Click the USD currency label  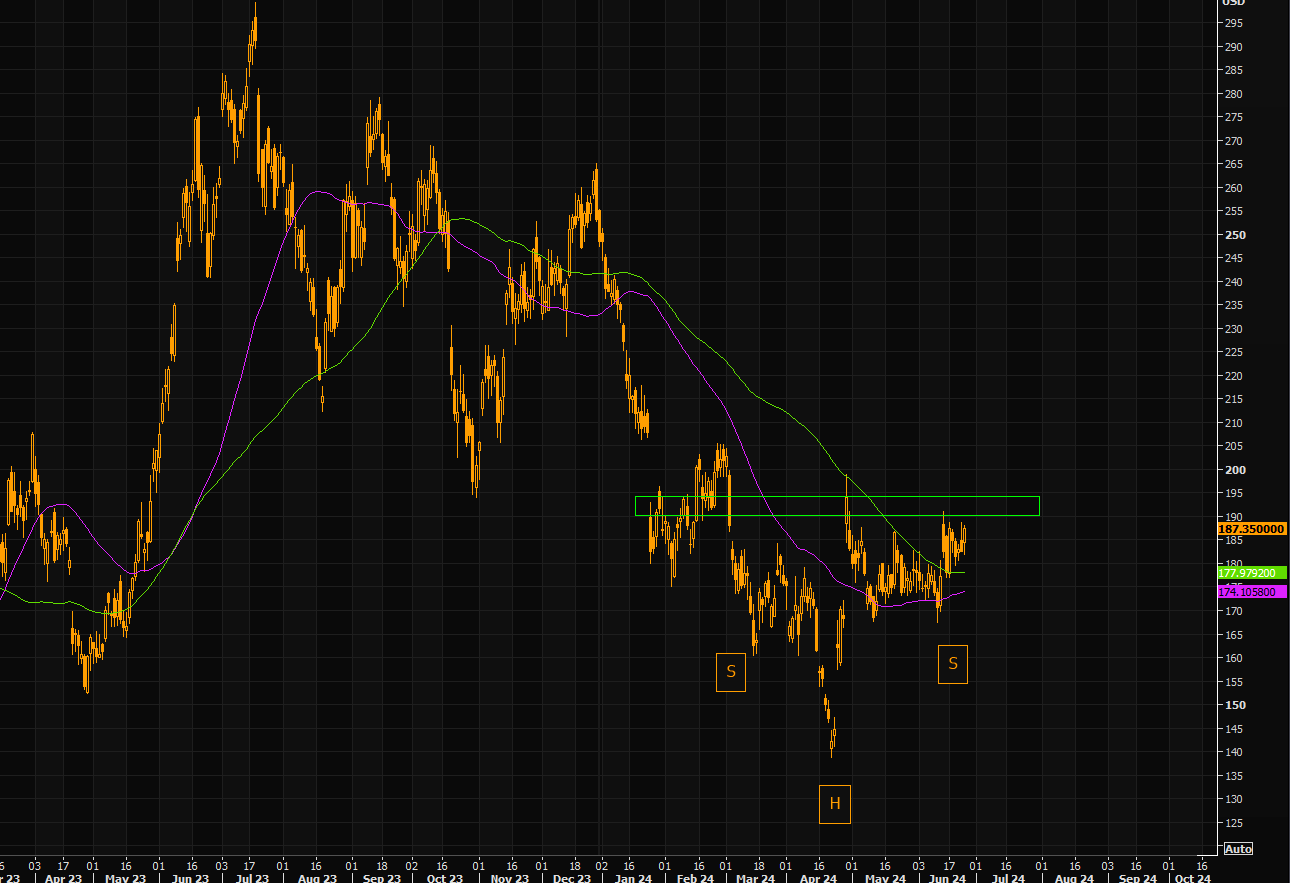point(1233,3)
